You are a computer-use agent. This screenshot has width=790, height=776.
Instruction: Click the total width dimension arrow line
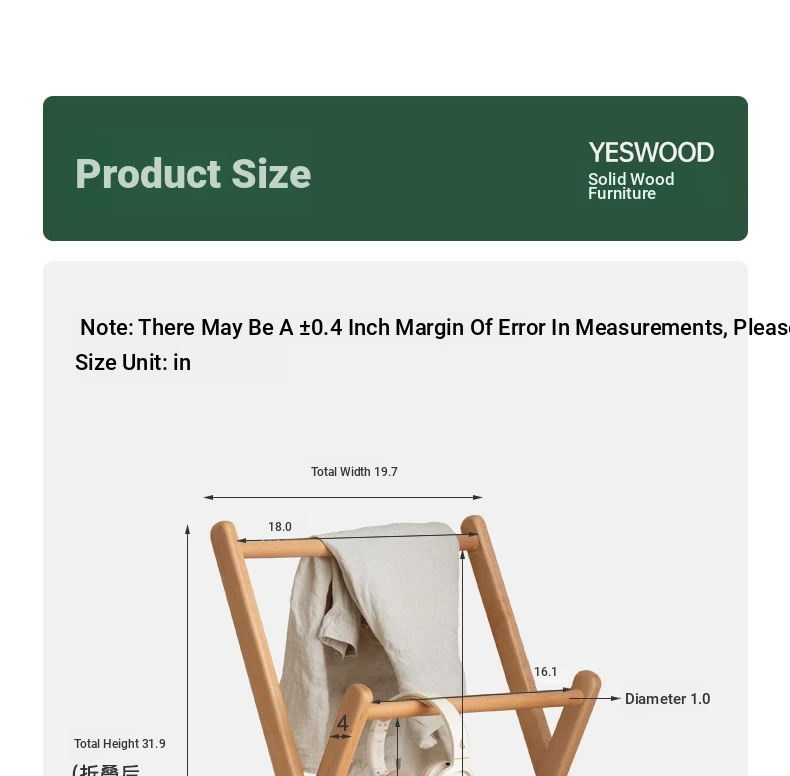(x=343, y=497)
